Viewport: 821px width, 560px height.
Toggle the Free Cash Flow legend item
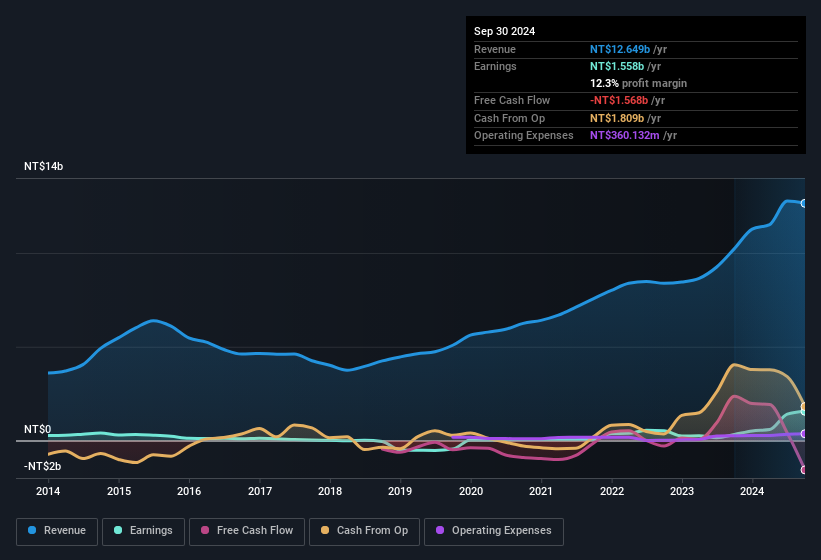point(247,531)
